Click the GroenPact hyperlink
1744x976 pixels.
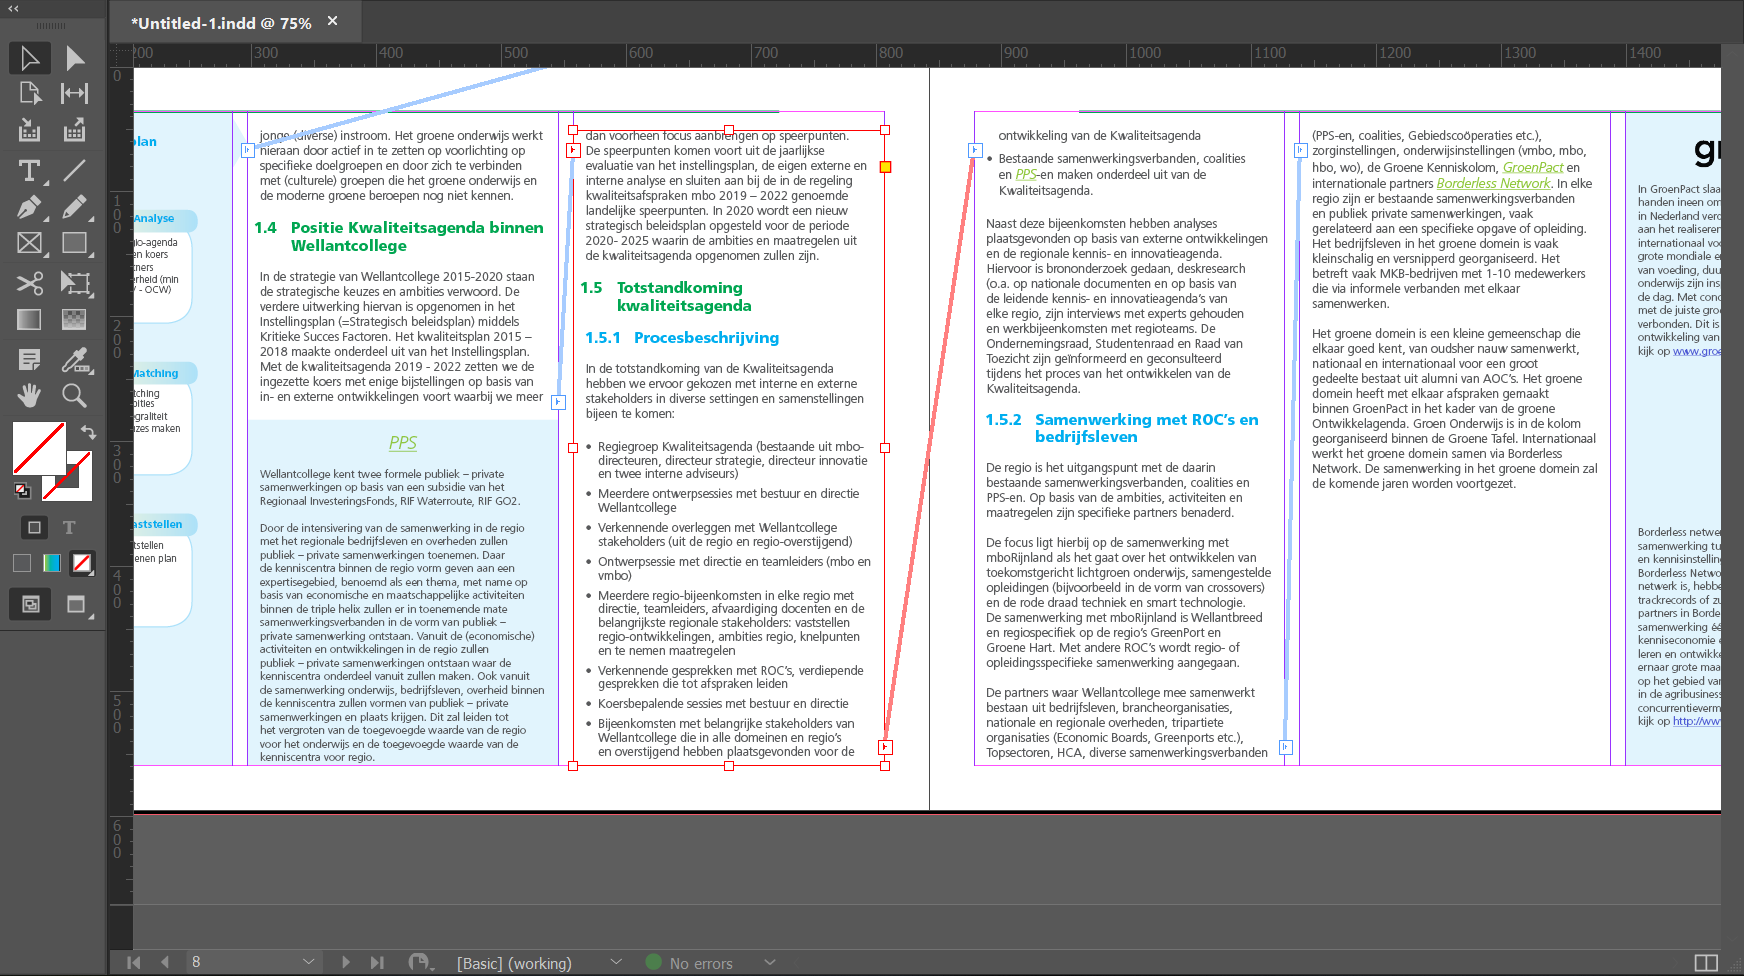tap(1534, 167)
